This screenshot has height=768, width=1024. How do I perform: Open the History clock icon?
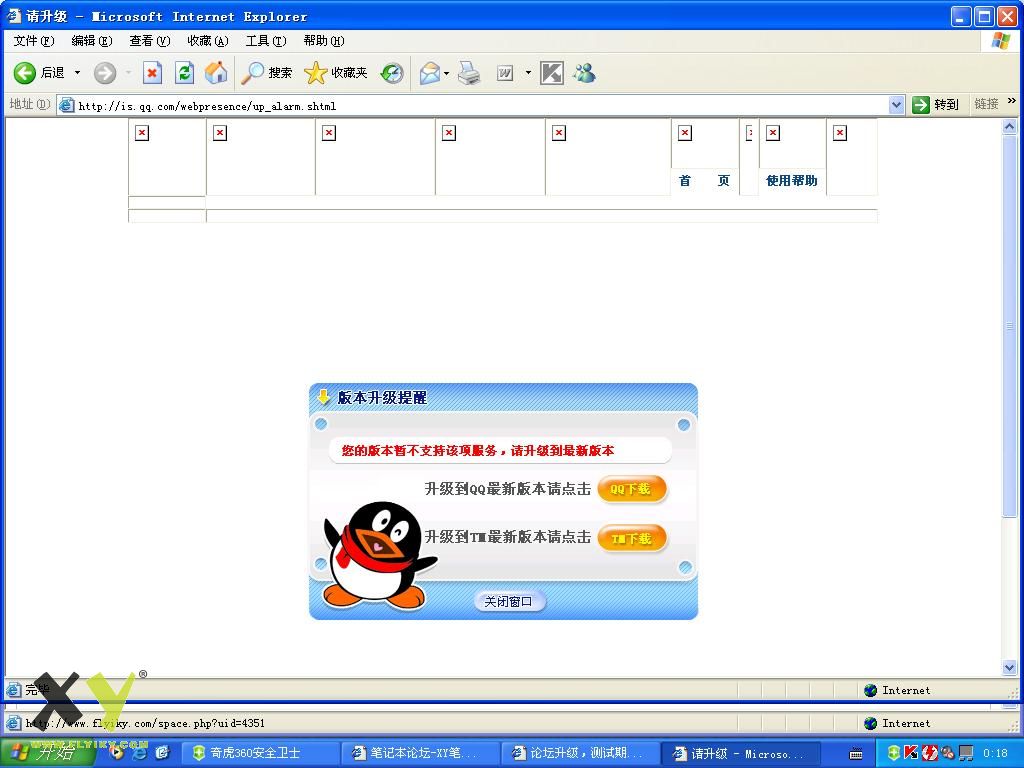[392, 72]
